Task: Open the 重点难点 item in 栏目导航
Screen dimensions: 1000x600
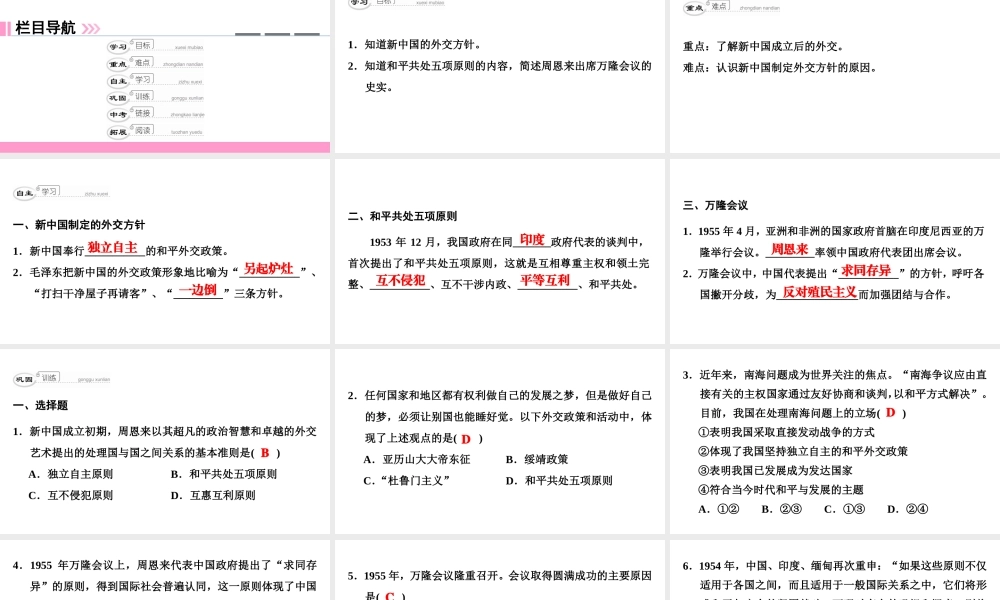Action: point(155,63)
